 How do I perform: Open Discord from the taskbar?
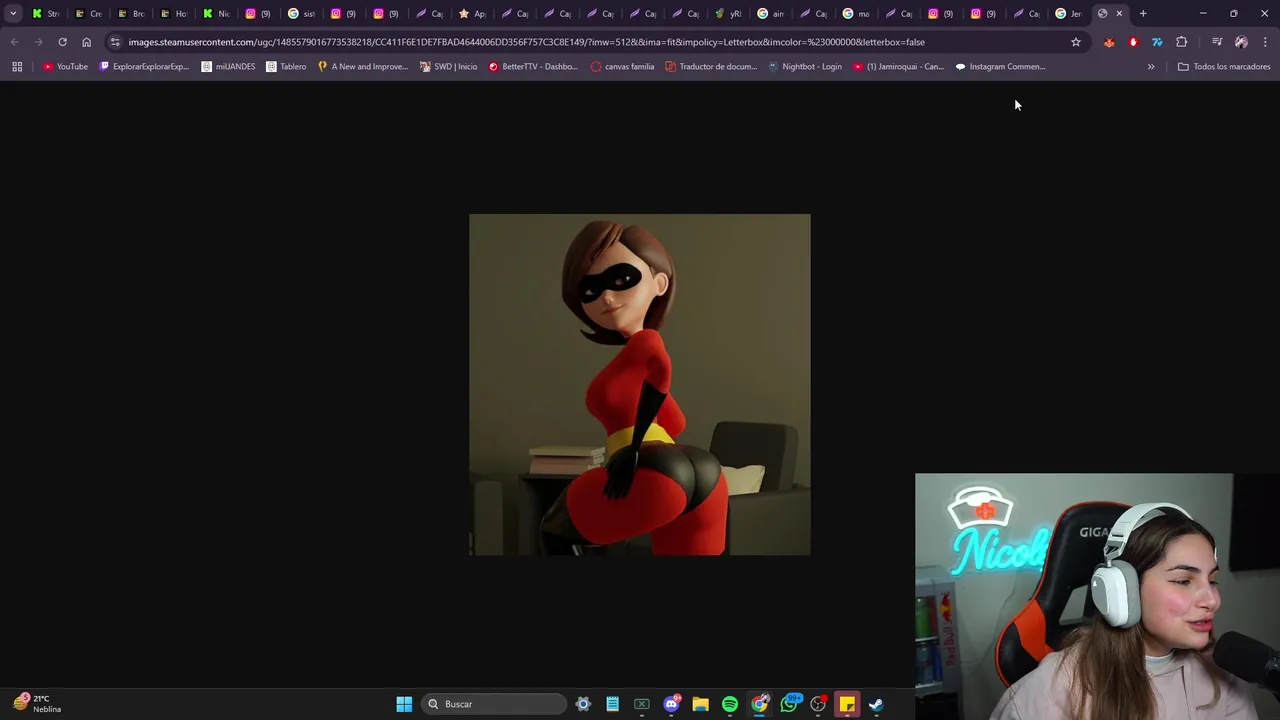coord(671,704)
